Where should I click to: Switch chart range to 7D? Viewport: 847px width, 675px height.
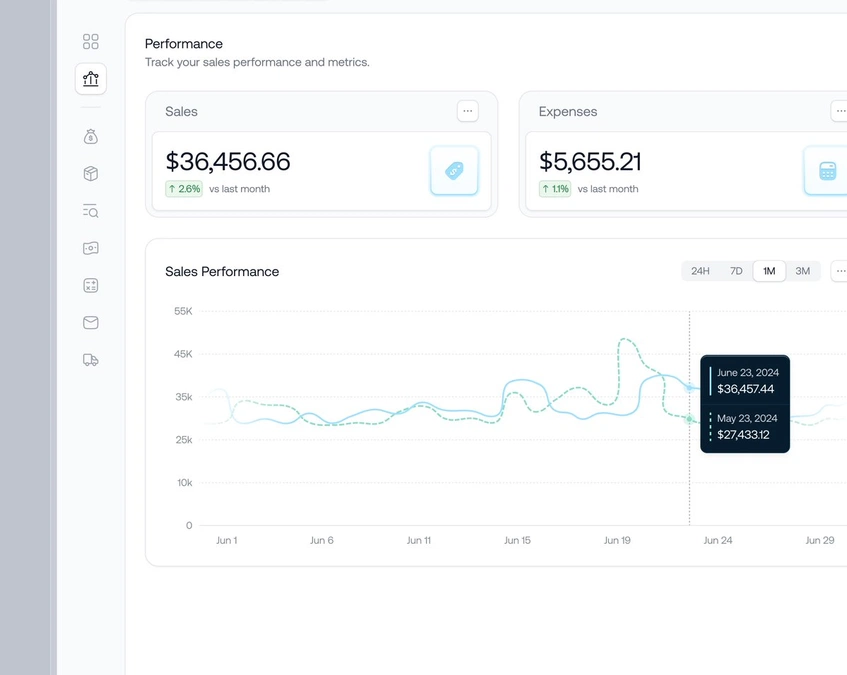[736, 271]
